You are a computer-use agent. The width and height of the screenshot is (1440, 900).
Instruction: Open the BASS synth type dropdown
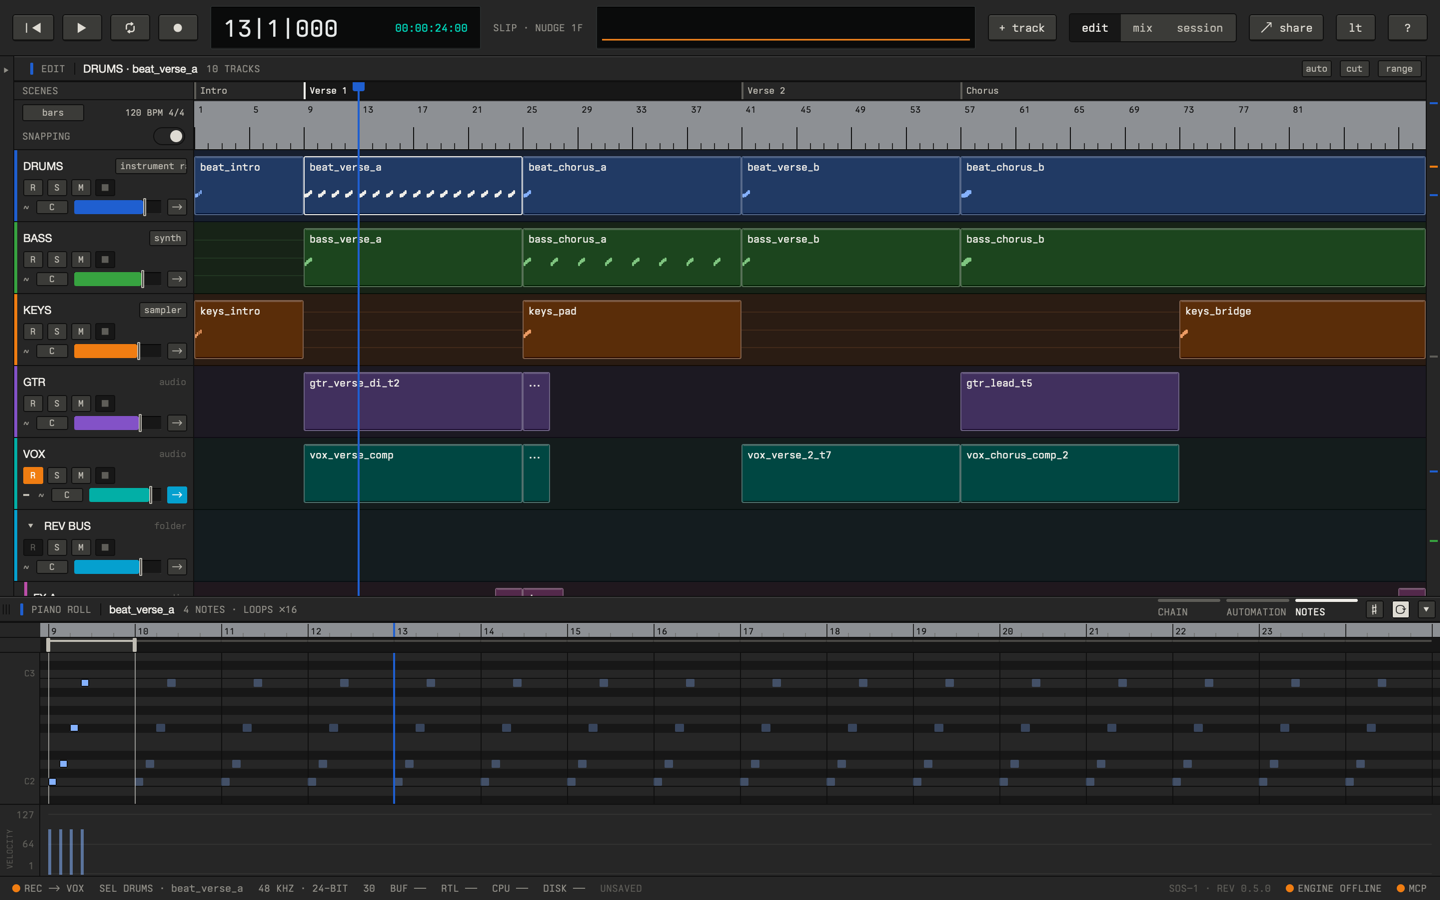(x=167, y=238)
